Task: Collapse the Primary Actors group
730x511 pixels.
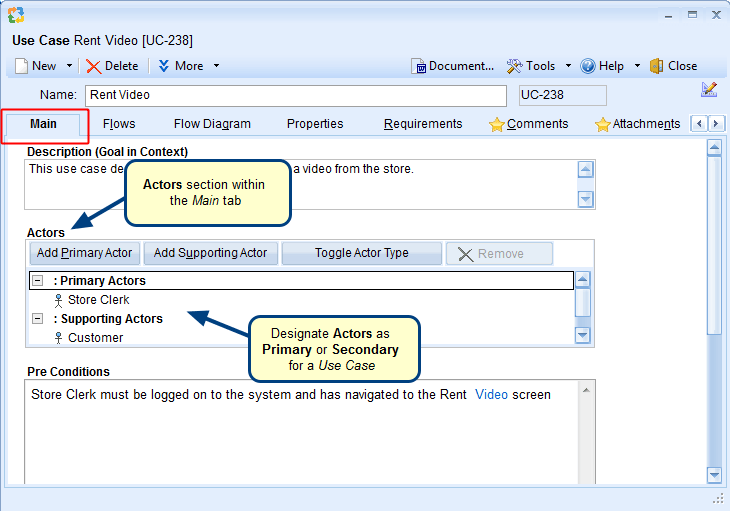Action: click(37, 281)
